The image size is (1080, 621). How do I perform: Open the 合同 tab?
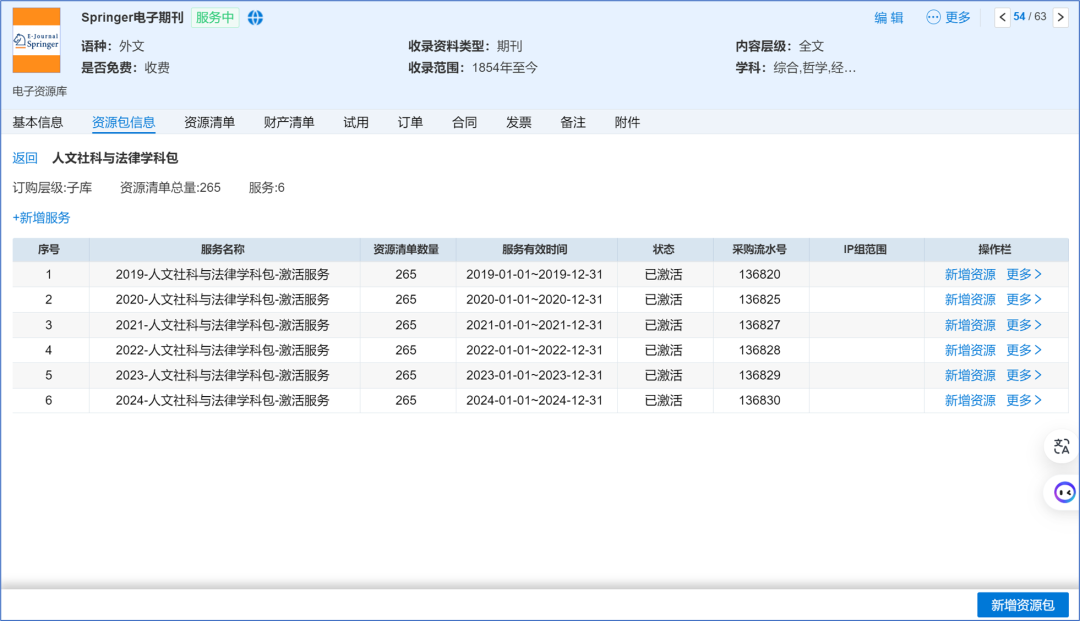click(x=464, y=123)
